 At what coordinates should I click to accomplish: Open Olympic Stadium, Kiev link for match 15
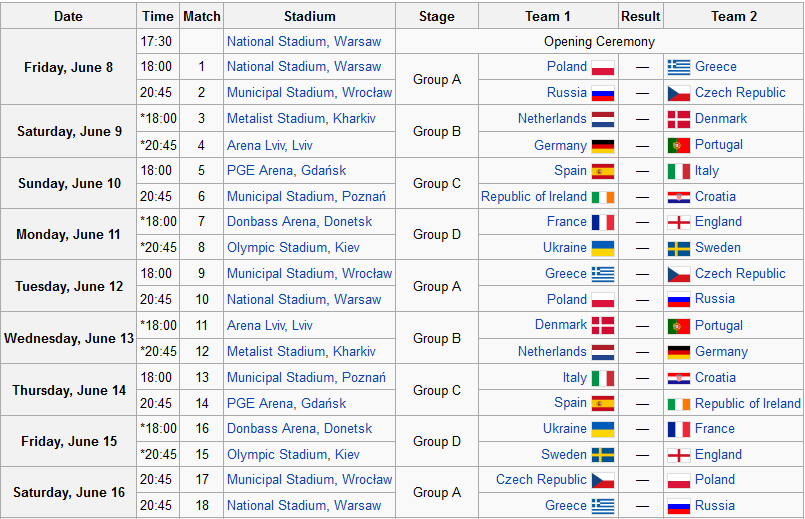(x=293, y=455)
